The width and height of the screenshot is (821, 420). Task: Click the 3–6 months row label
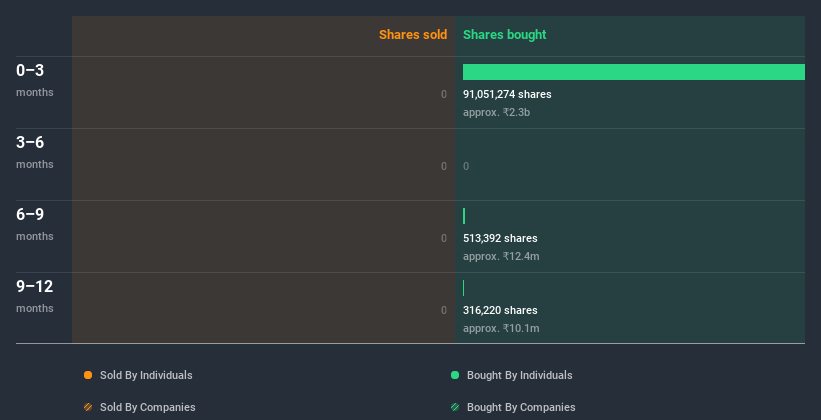(35, 152)
